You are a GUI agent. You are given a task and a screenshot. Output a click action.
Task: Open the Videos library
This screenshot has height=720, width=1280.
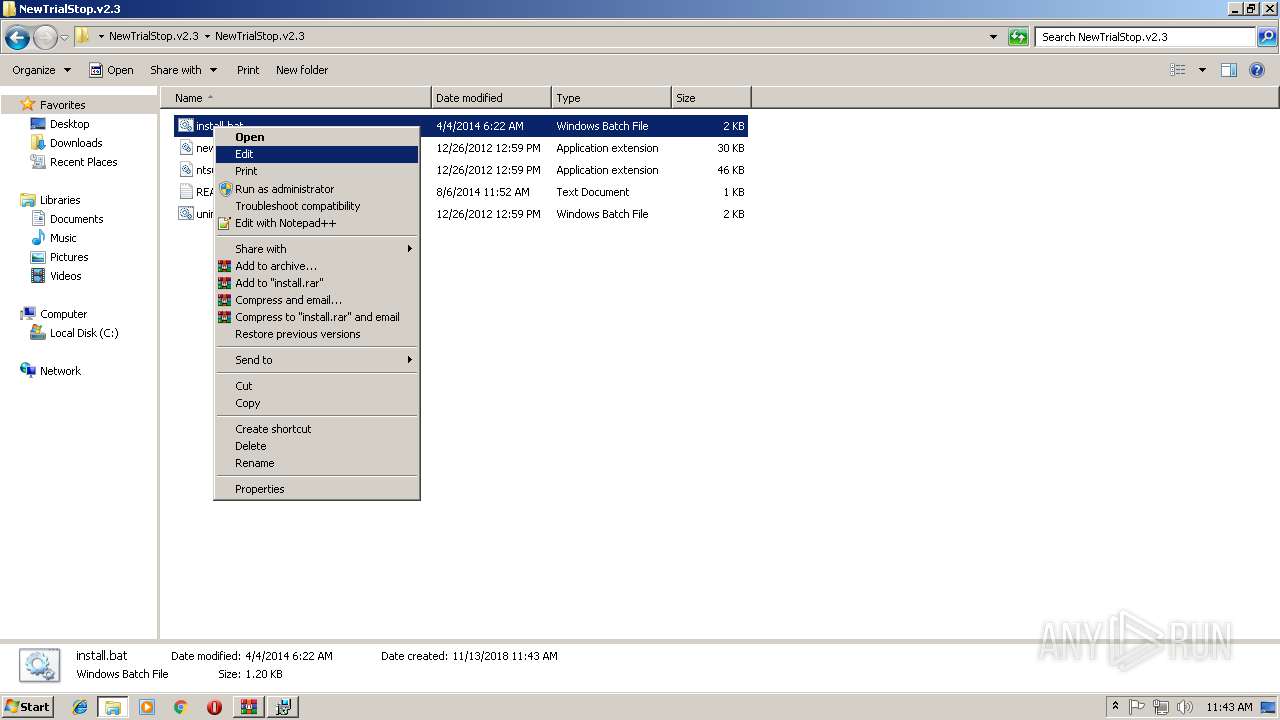(x=66, y=276)
